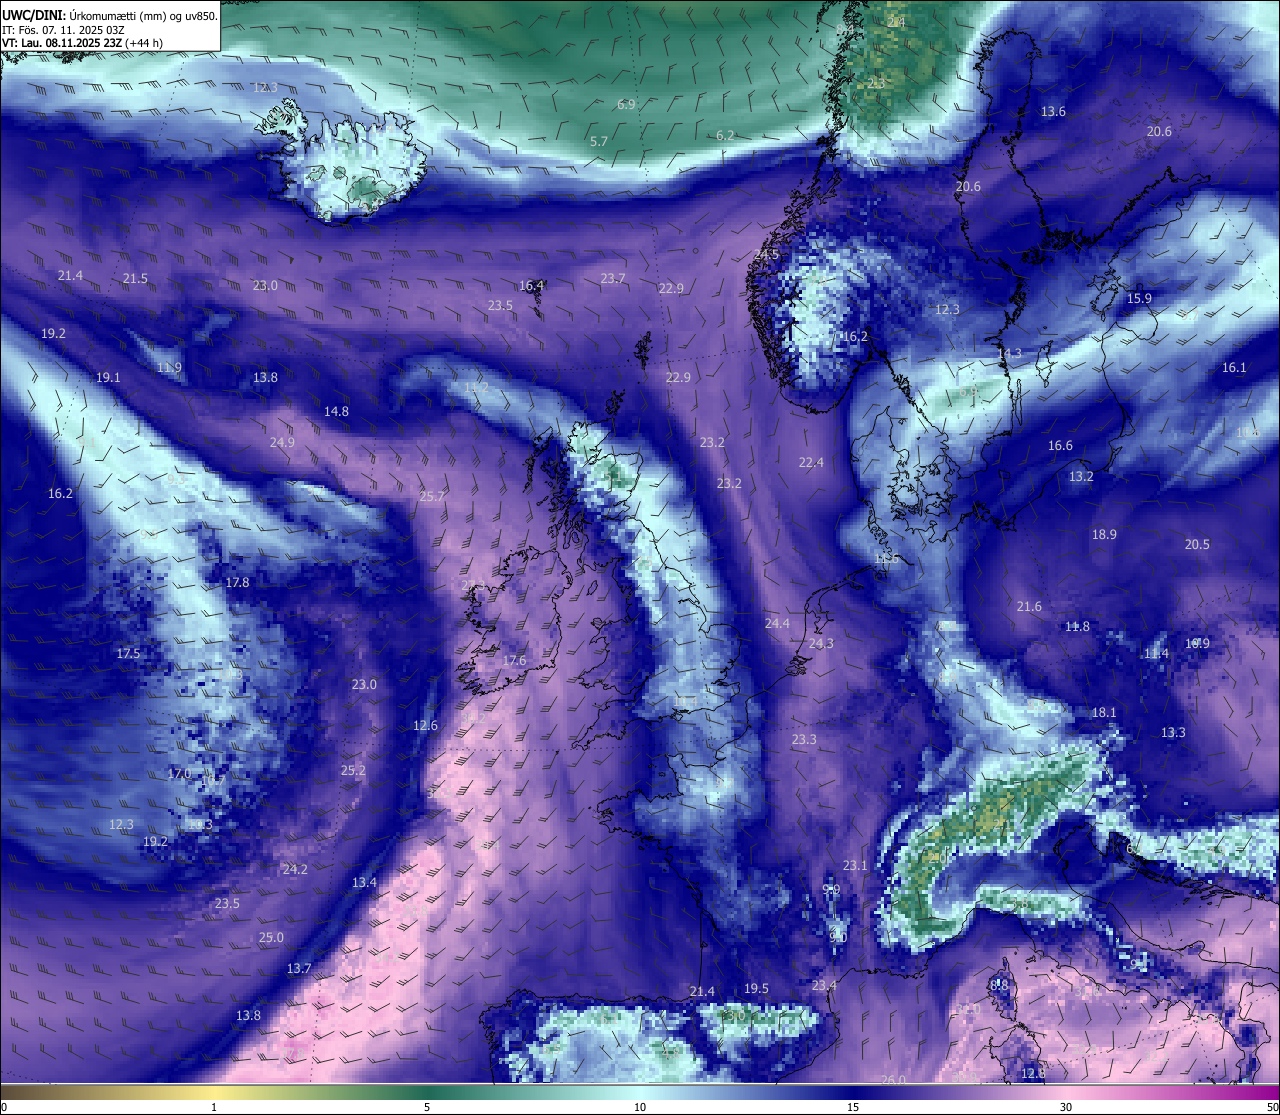Select the initial time line 'IT: Fös. 07. 11. 2025 03Z'

point(63,30)
